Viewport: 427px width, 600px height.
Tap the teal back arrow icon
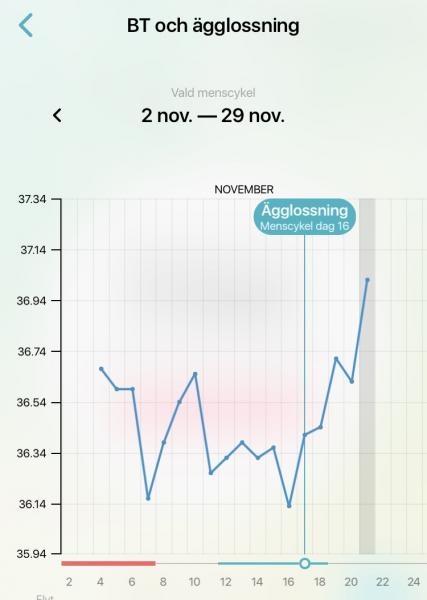[x=26, y=25]
